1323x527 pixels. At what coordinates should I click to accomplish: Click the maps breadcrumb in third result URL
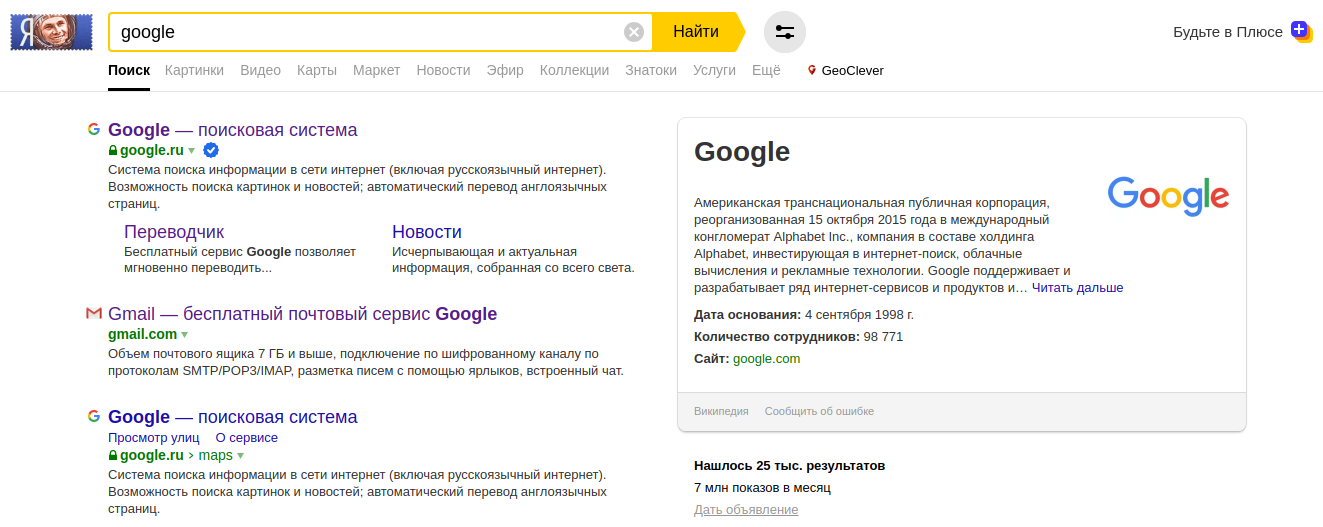pyautogui.click(x=215, y=455)
